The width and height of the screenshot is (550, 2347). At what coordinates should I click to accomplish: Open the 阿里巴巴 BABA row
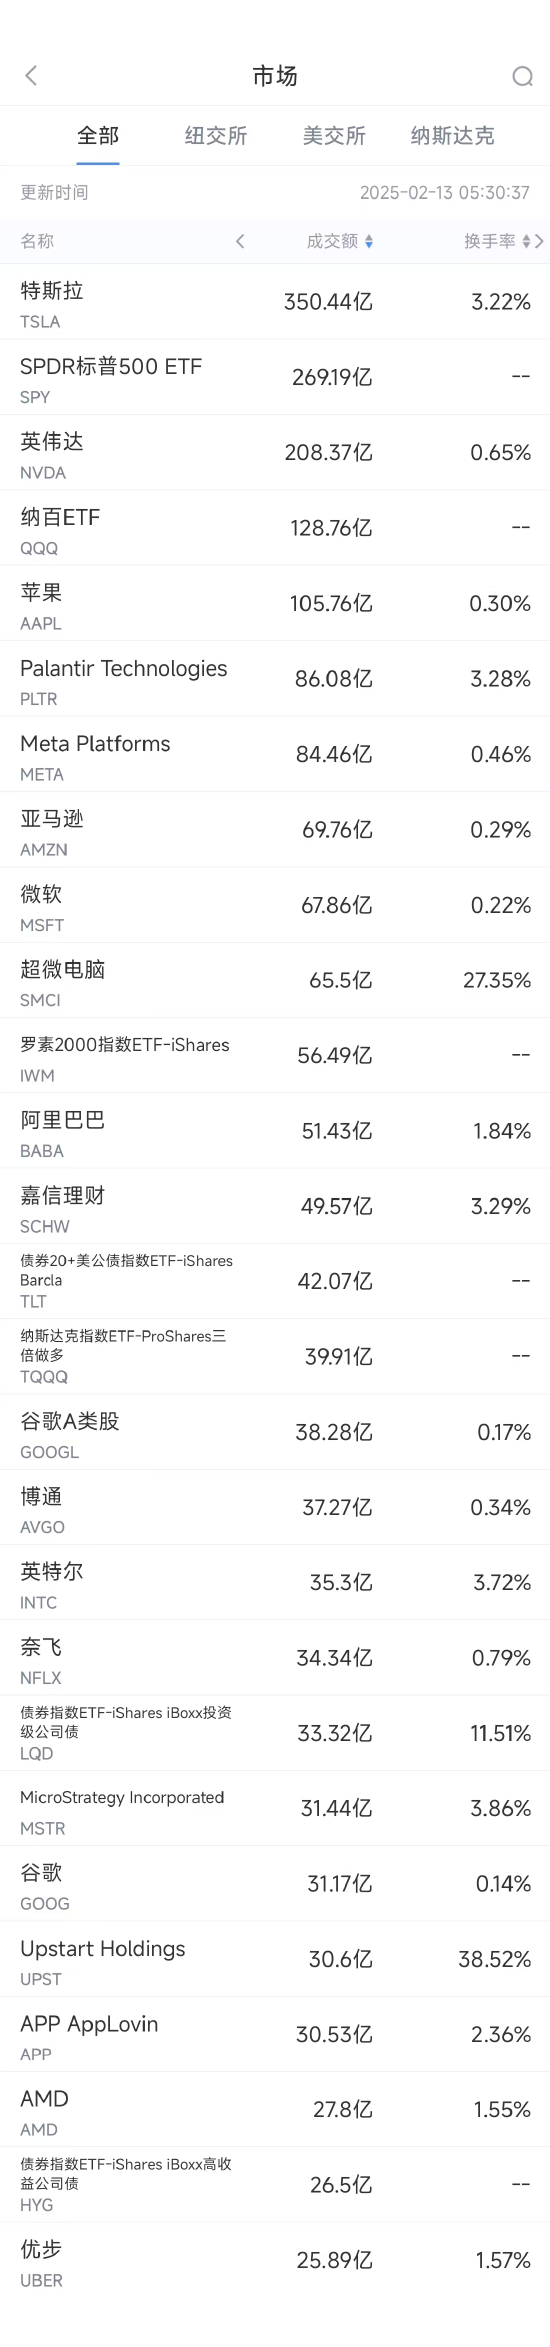point(275,1131)
